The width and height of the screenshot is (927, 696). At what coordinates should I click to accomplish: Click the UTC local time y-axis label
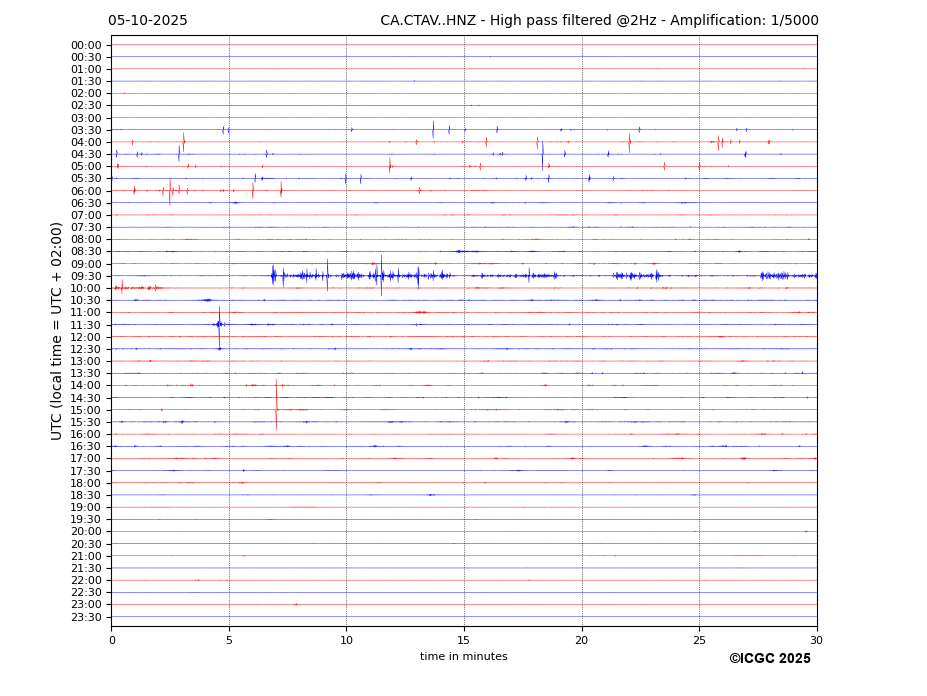[57, 330]
